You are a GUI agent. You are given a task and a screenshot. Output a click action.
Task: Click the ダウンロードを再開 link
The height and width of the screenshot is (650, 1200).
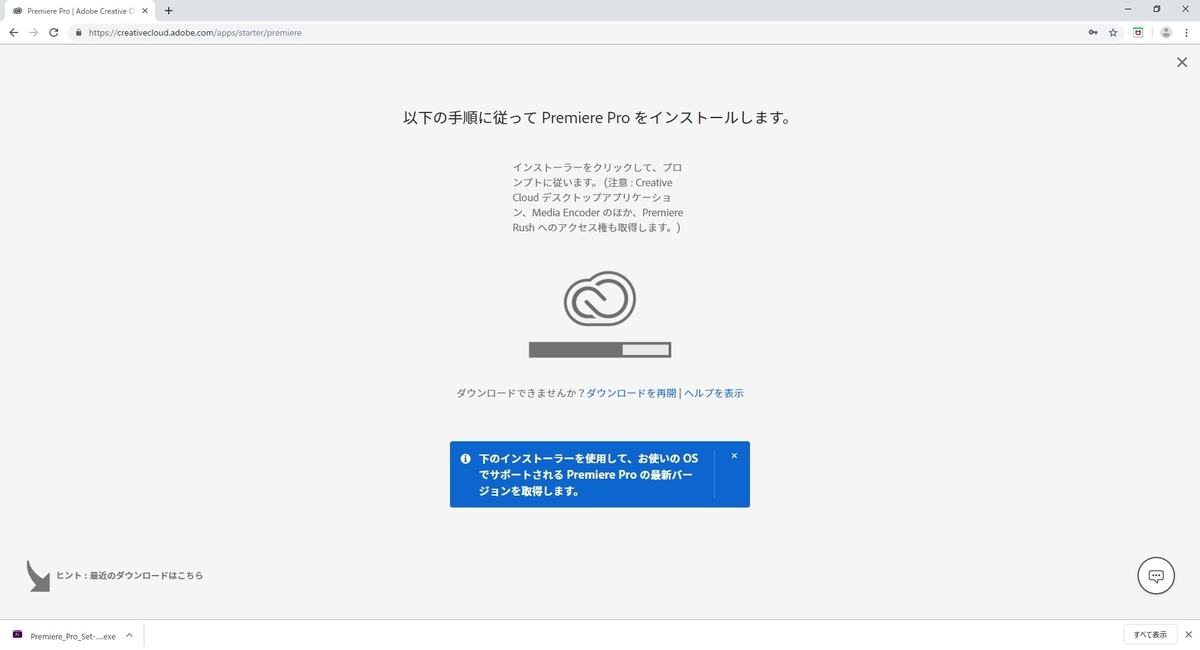tap(631, 393)
